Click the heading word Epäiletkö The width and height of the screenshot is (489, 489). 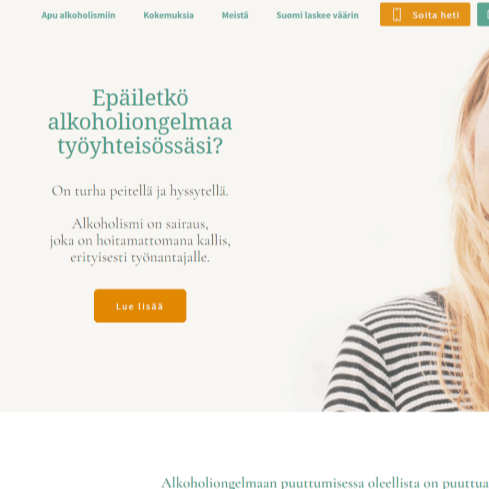coord(140,98)
